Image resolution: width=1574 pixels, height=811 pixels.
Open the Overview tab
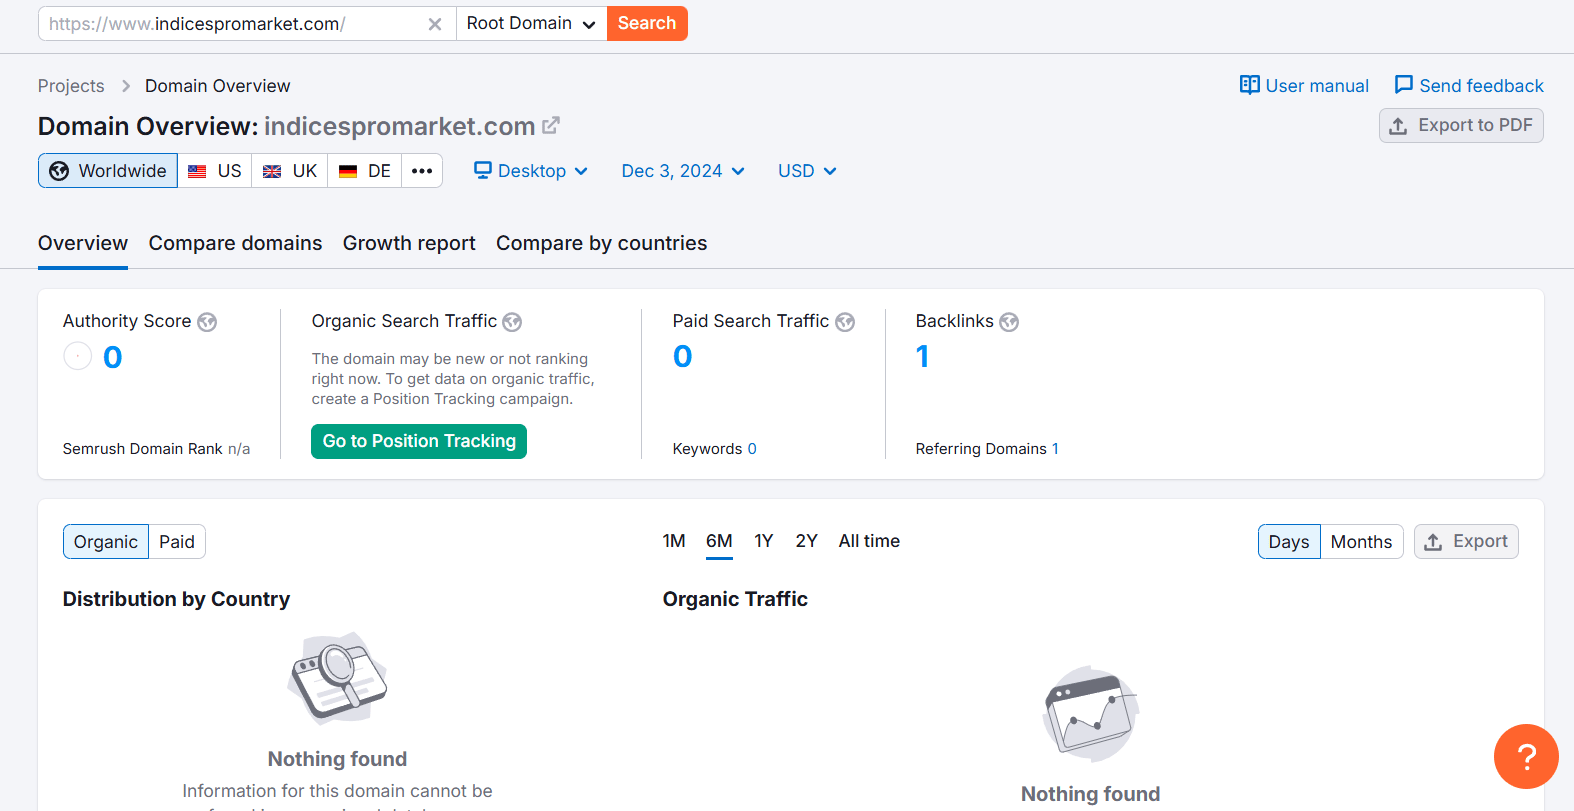click(x=83, y=243)
